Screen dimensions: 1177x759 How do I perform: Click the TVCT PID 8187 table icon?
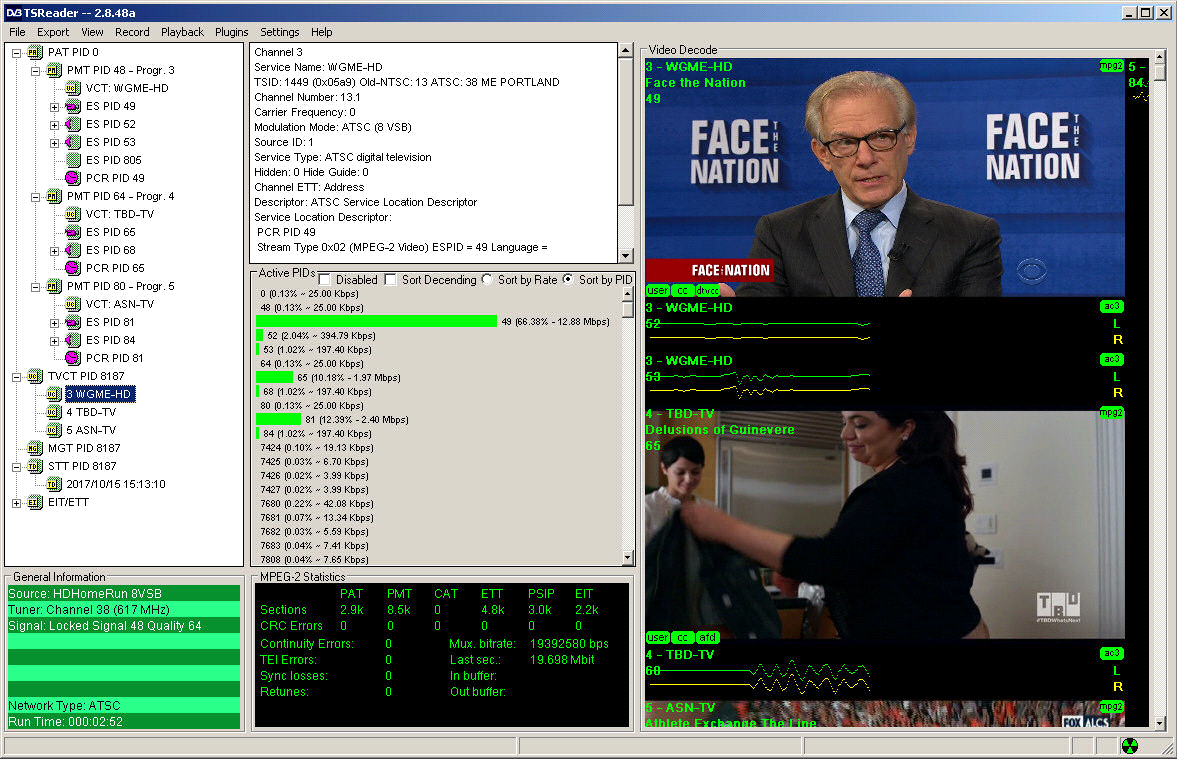35,376
